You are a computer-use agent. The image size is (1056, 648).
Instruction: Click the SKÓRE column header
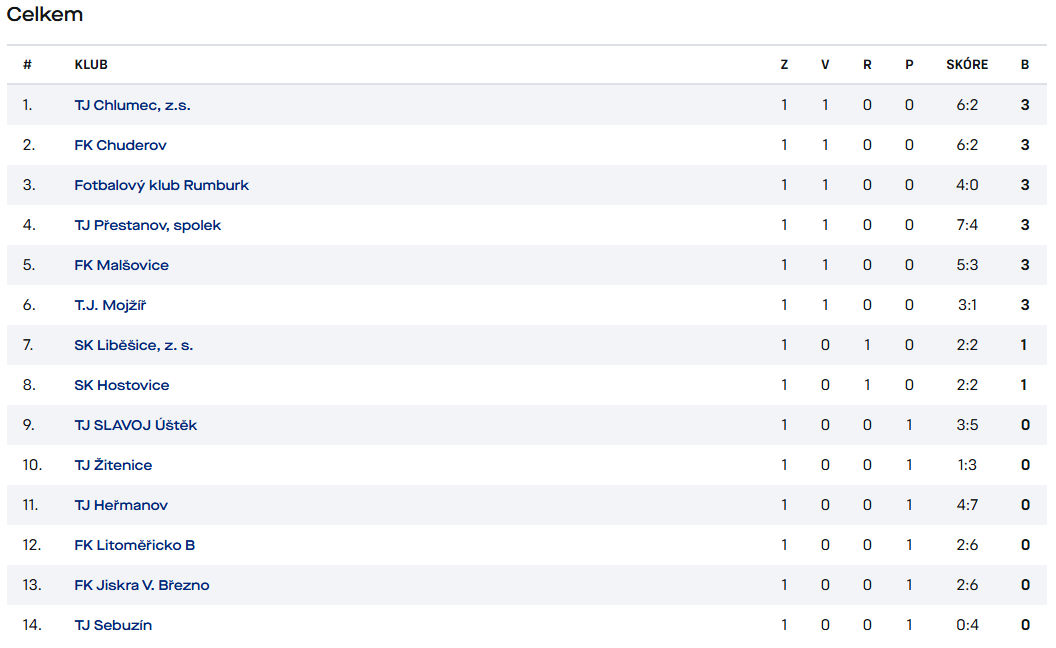967,65
